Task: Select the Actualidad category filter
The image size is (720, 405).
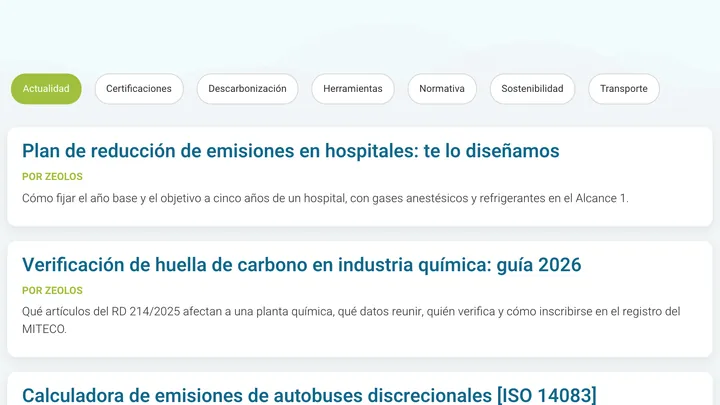Action: click(x=46, y=89)
